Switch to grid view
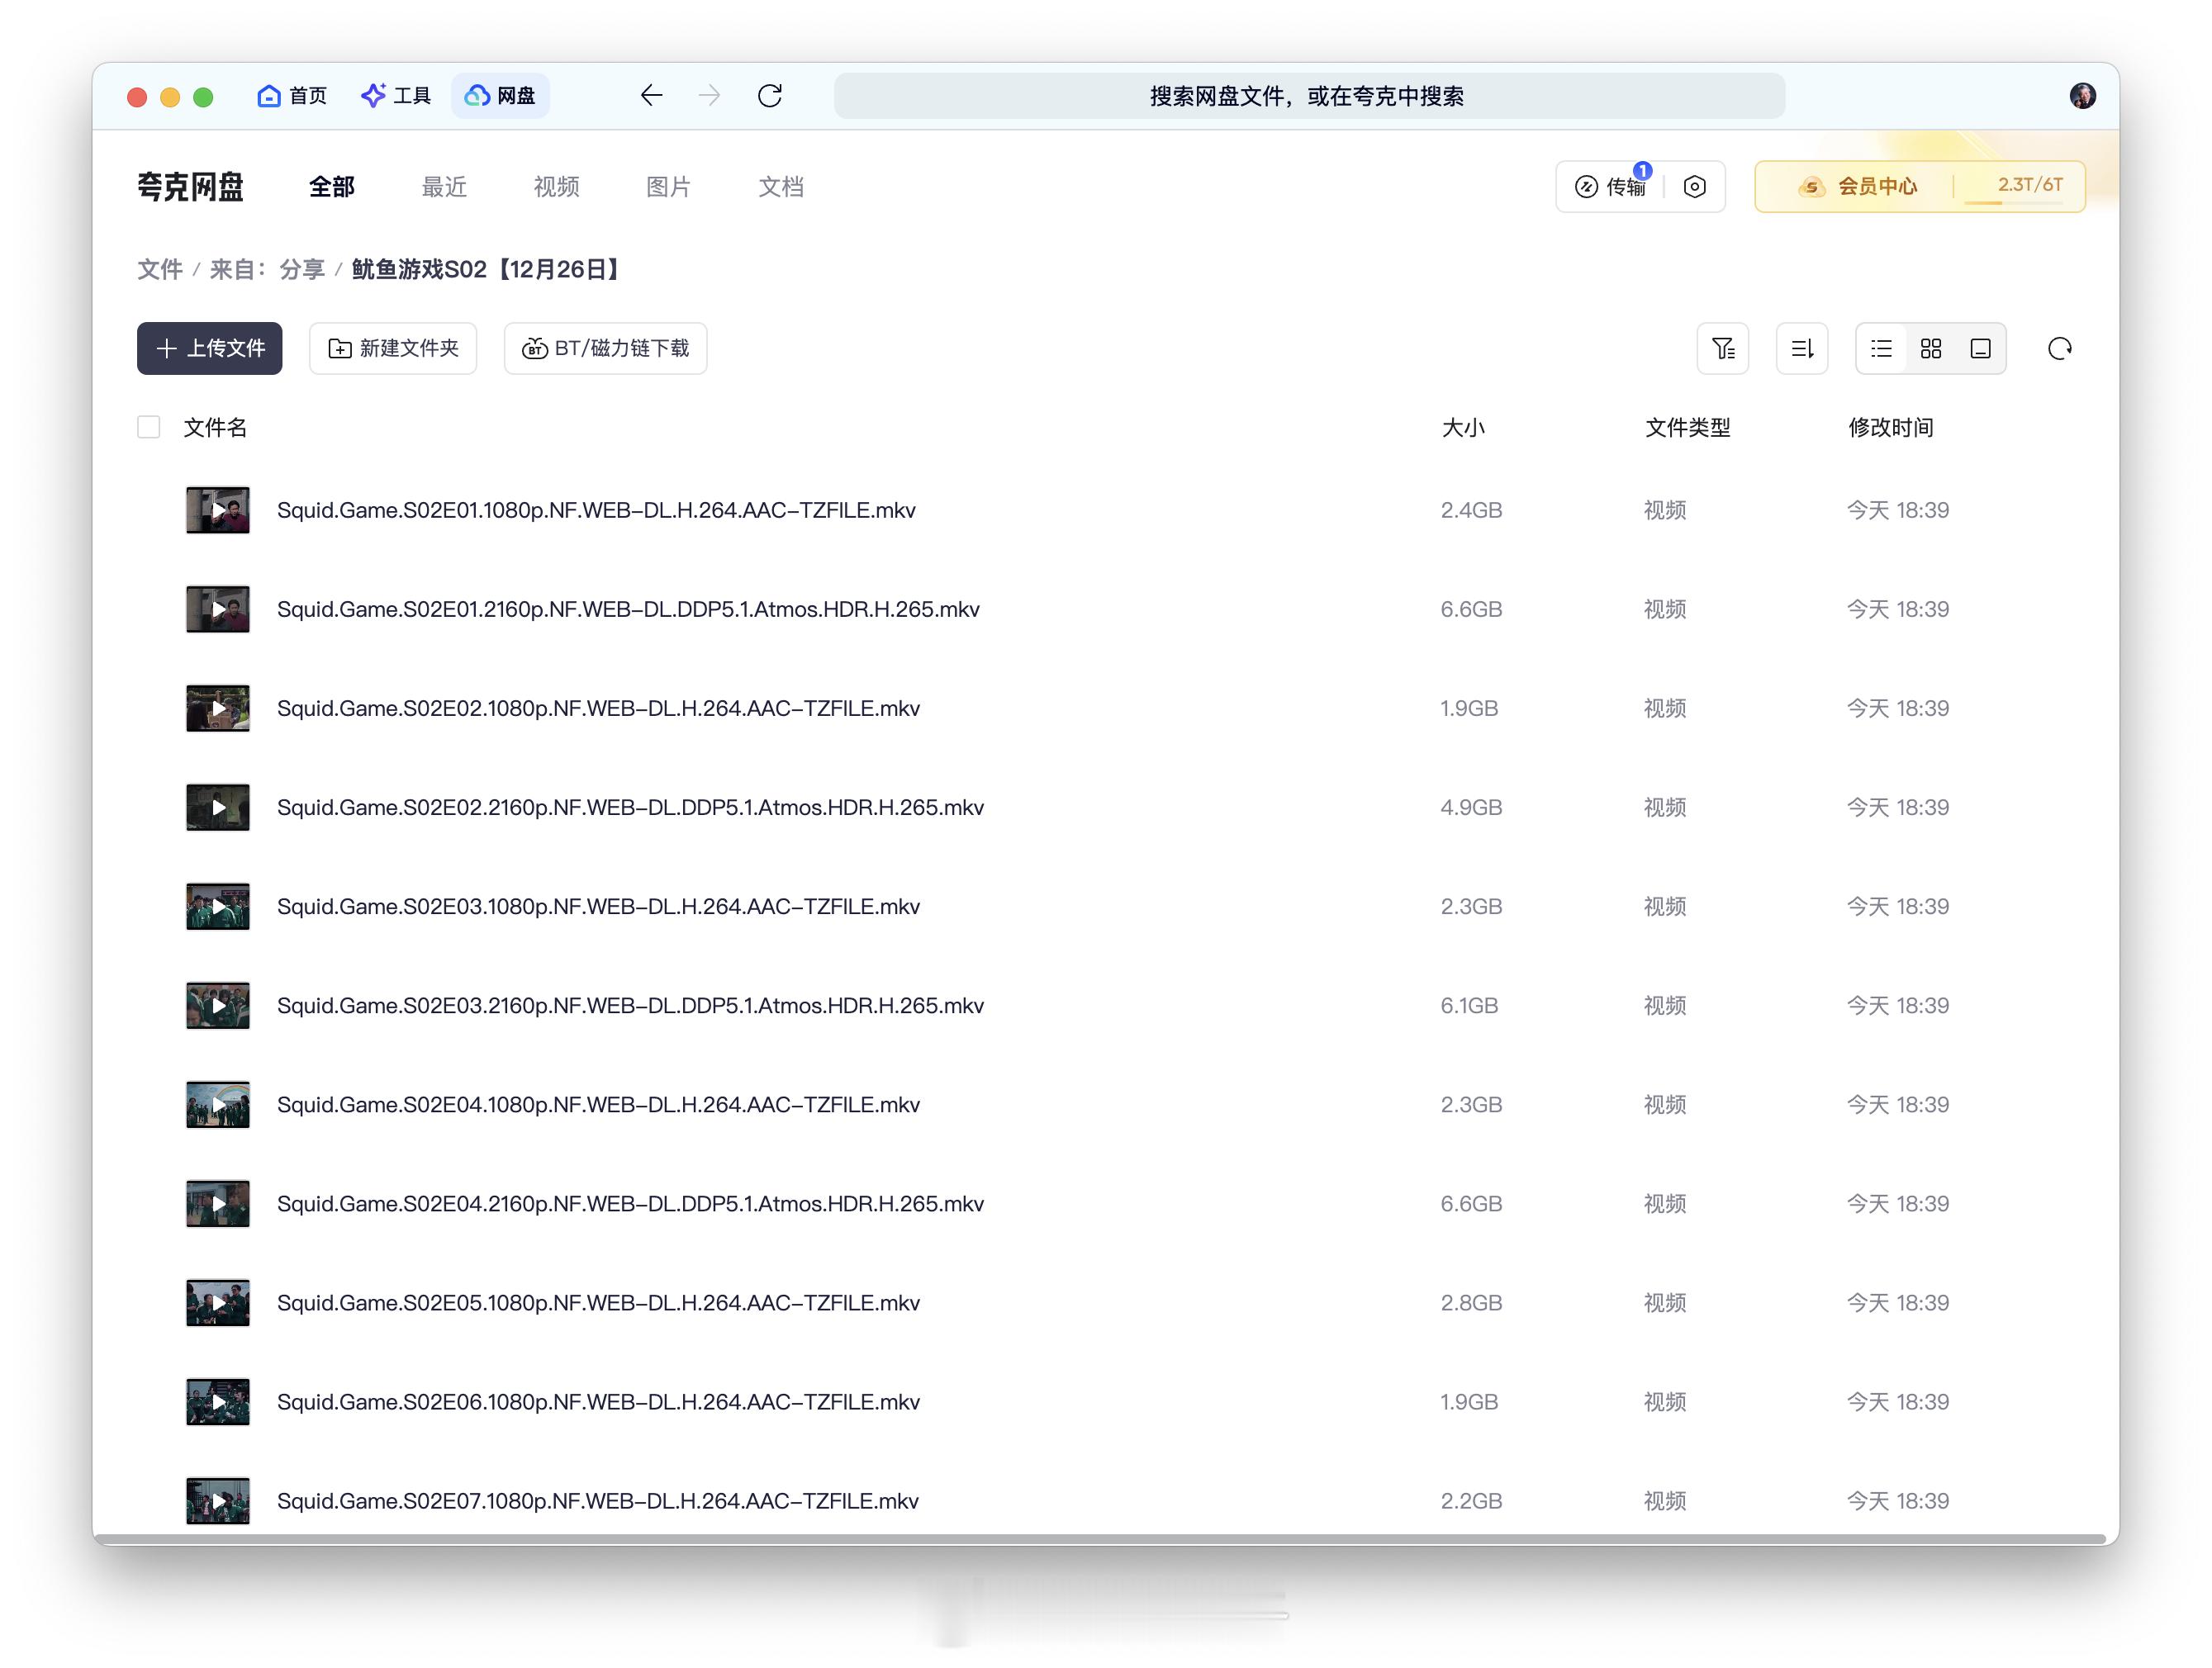 (1931, 348)
